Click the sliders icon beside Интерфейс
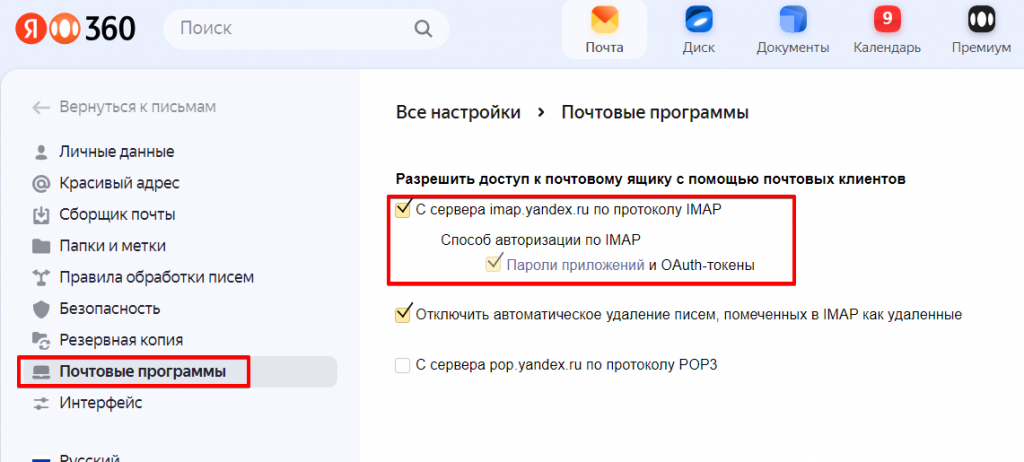This screenshot has height=462, width=1024. coord(40,403)
